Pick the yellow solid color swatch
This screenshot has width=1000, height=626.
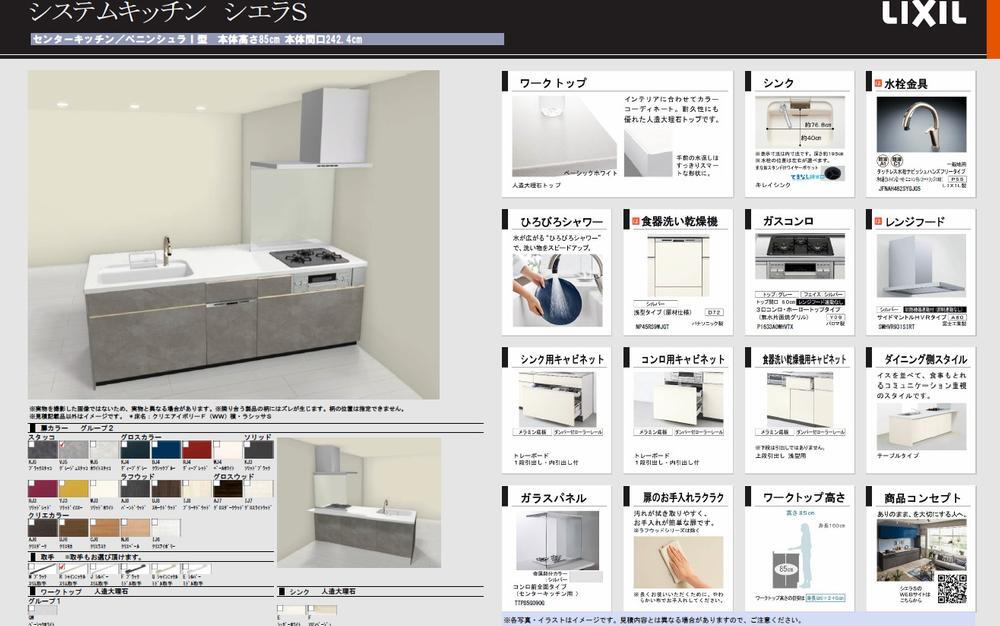click(73, 489)
